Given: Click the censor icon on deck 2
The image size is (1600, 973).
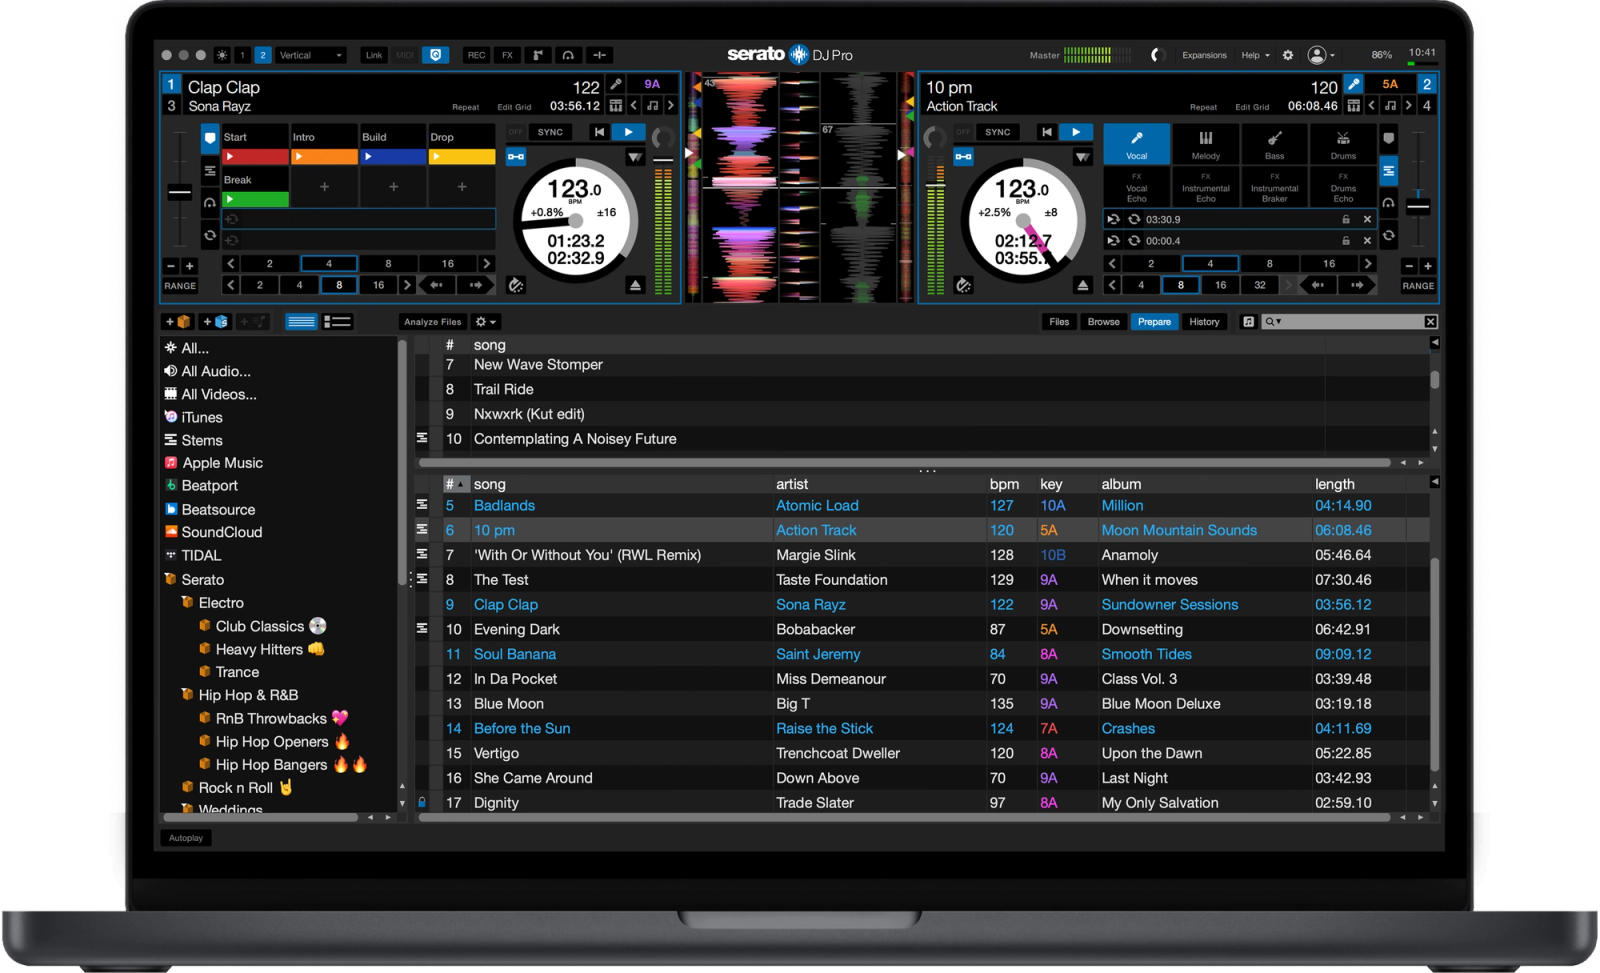Looking at the screenshot, I should click(x=963, y=285).
